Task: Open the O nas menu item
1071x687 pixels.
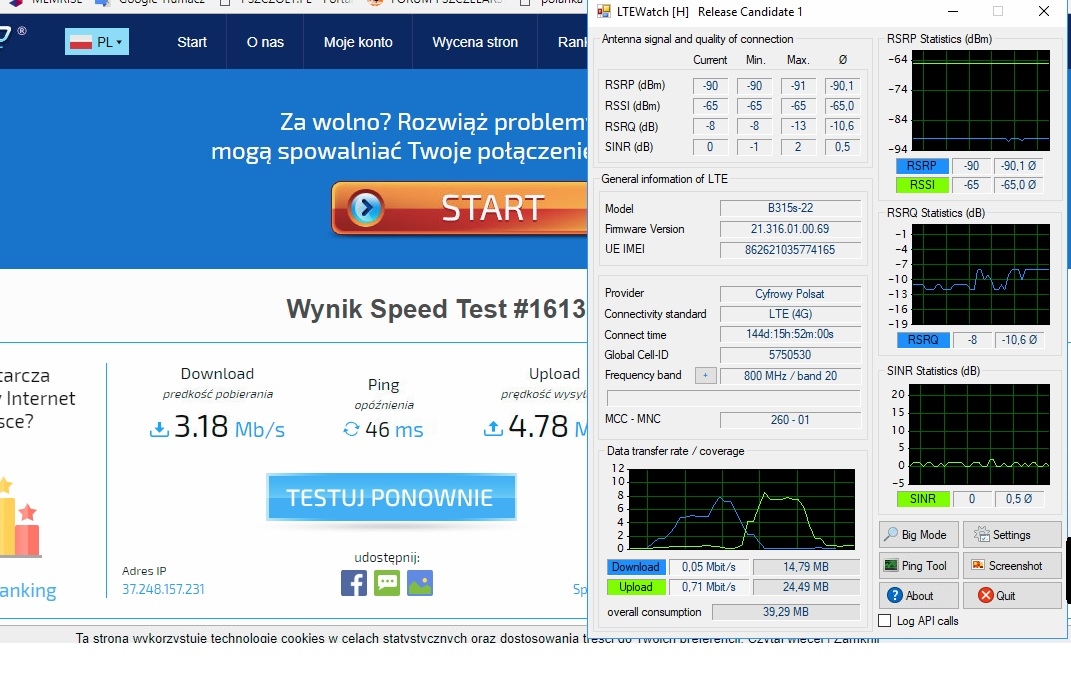Action: click(265, 42)
